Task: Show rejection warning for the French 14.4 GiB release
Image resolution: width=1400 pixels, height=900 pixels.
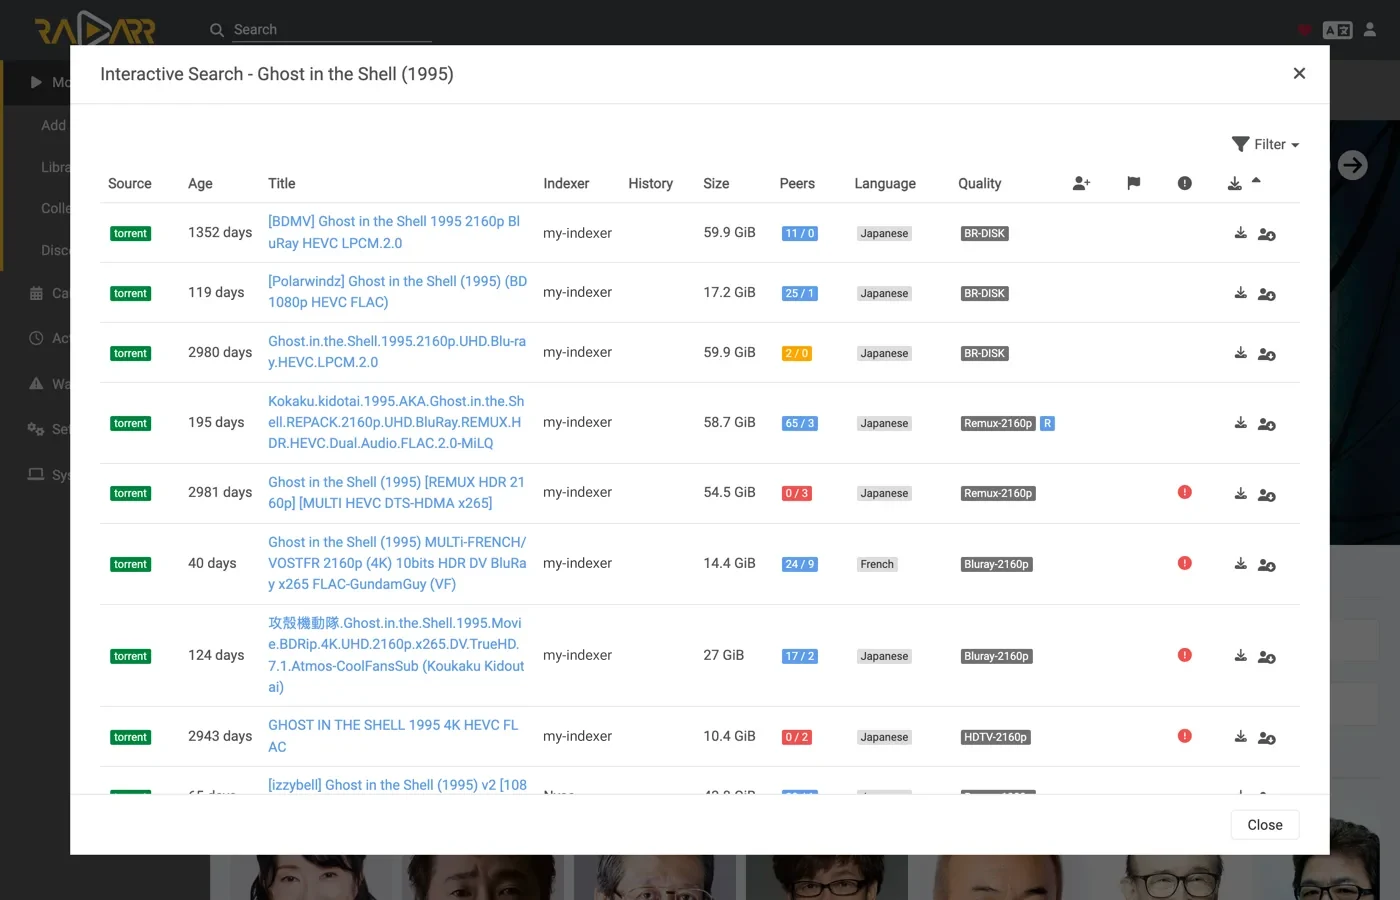Action: [x=1184, y=563]
